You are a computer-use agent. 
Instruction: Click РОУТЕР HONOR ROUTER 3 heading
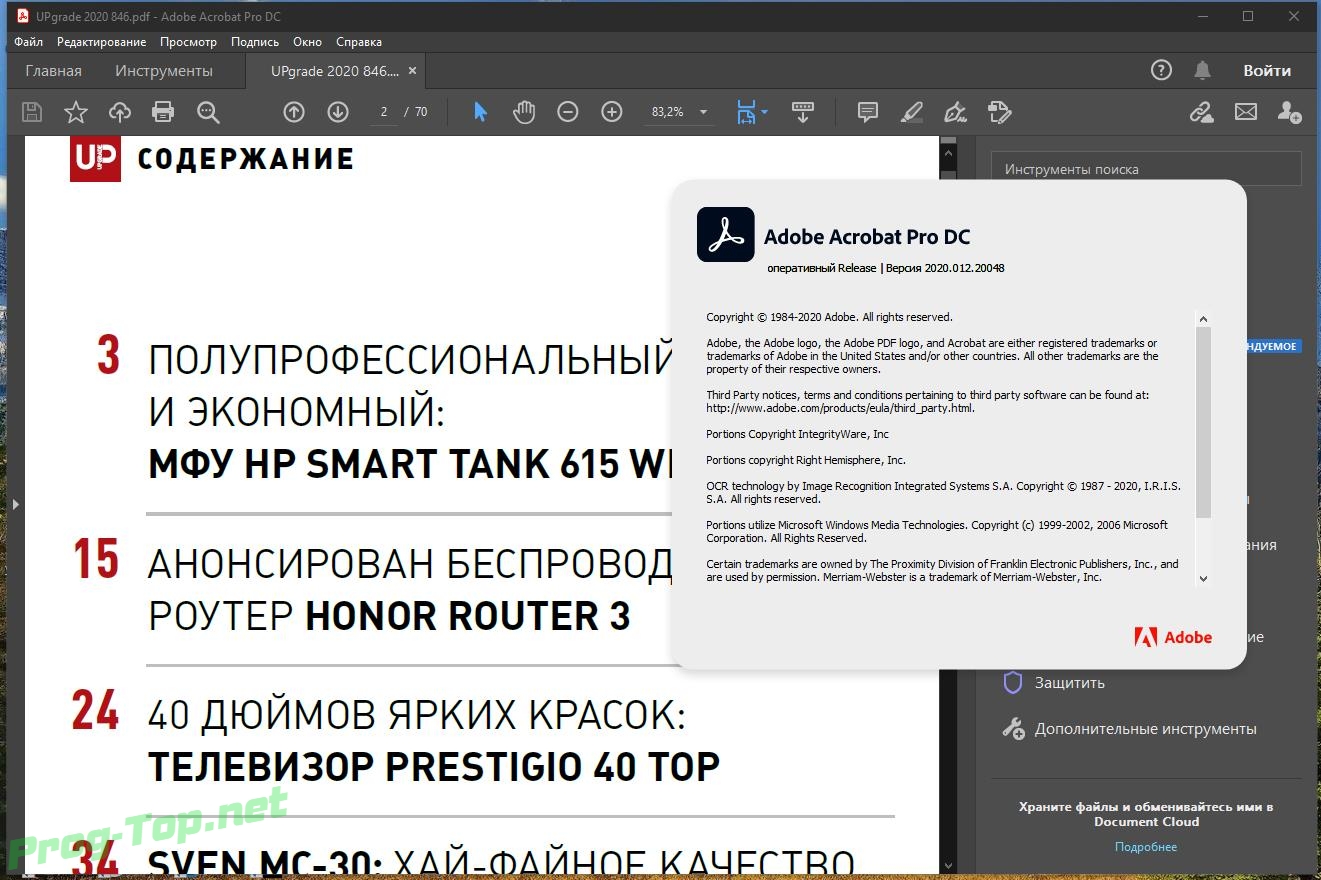point(389,616)
